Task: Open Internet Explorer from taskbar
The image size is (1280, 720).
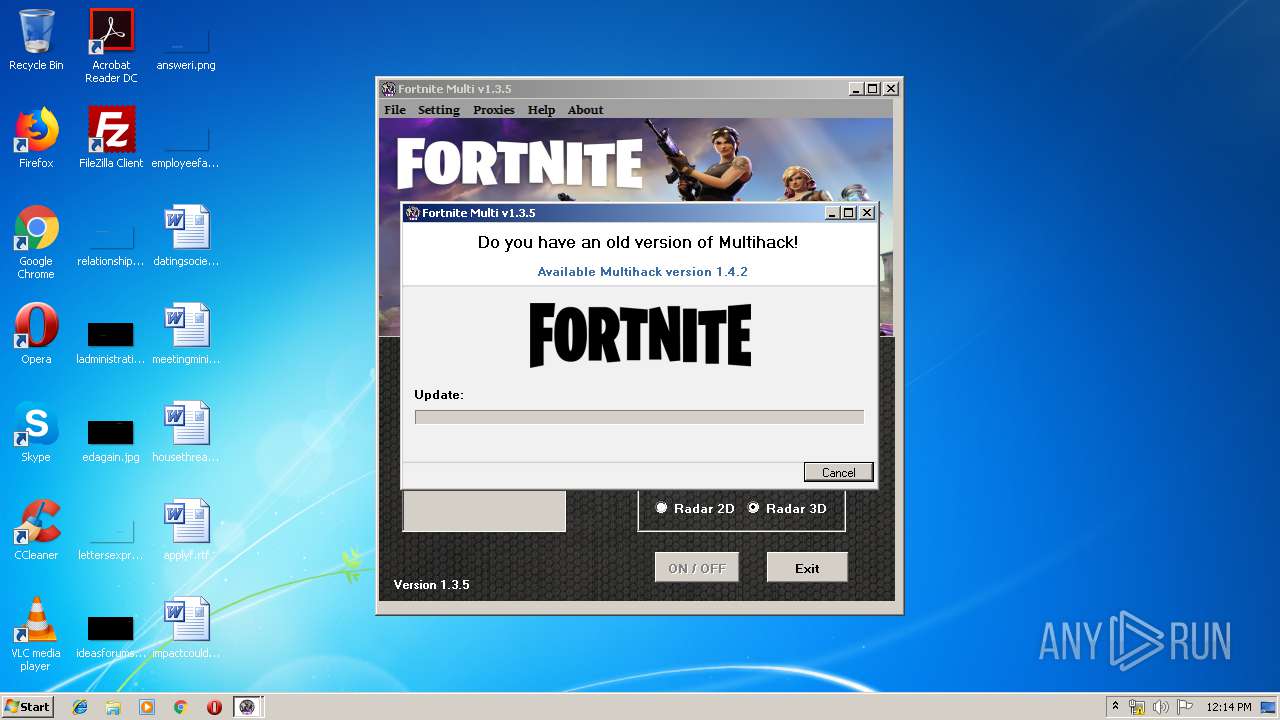Action: point(80,707)
